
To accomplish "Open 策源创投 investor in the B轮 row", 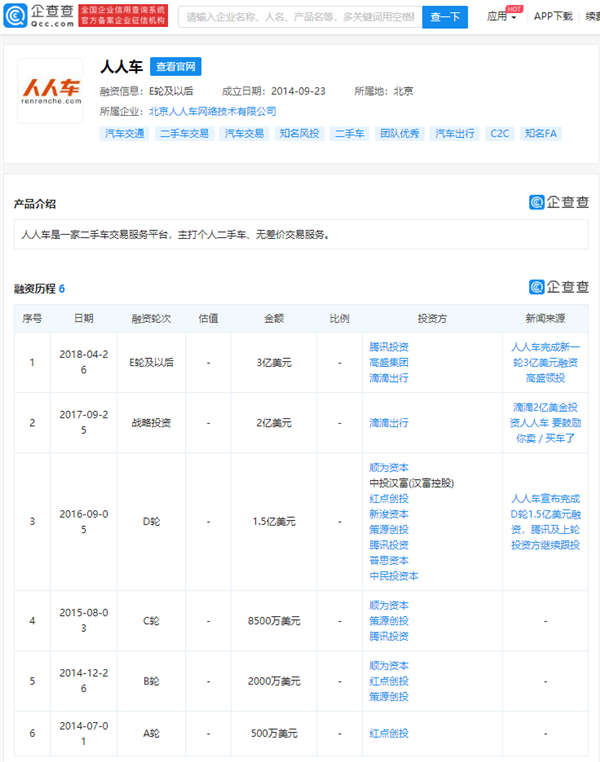I will coord(389,697).
